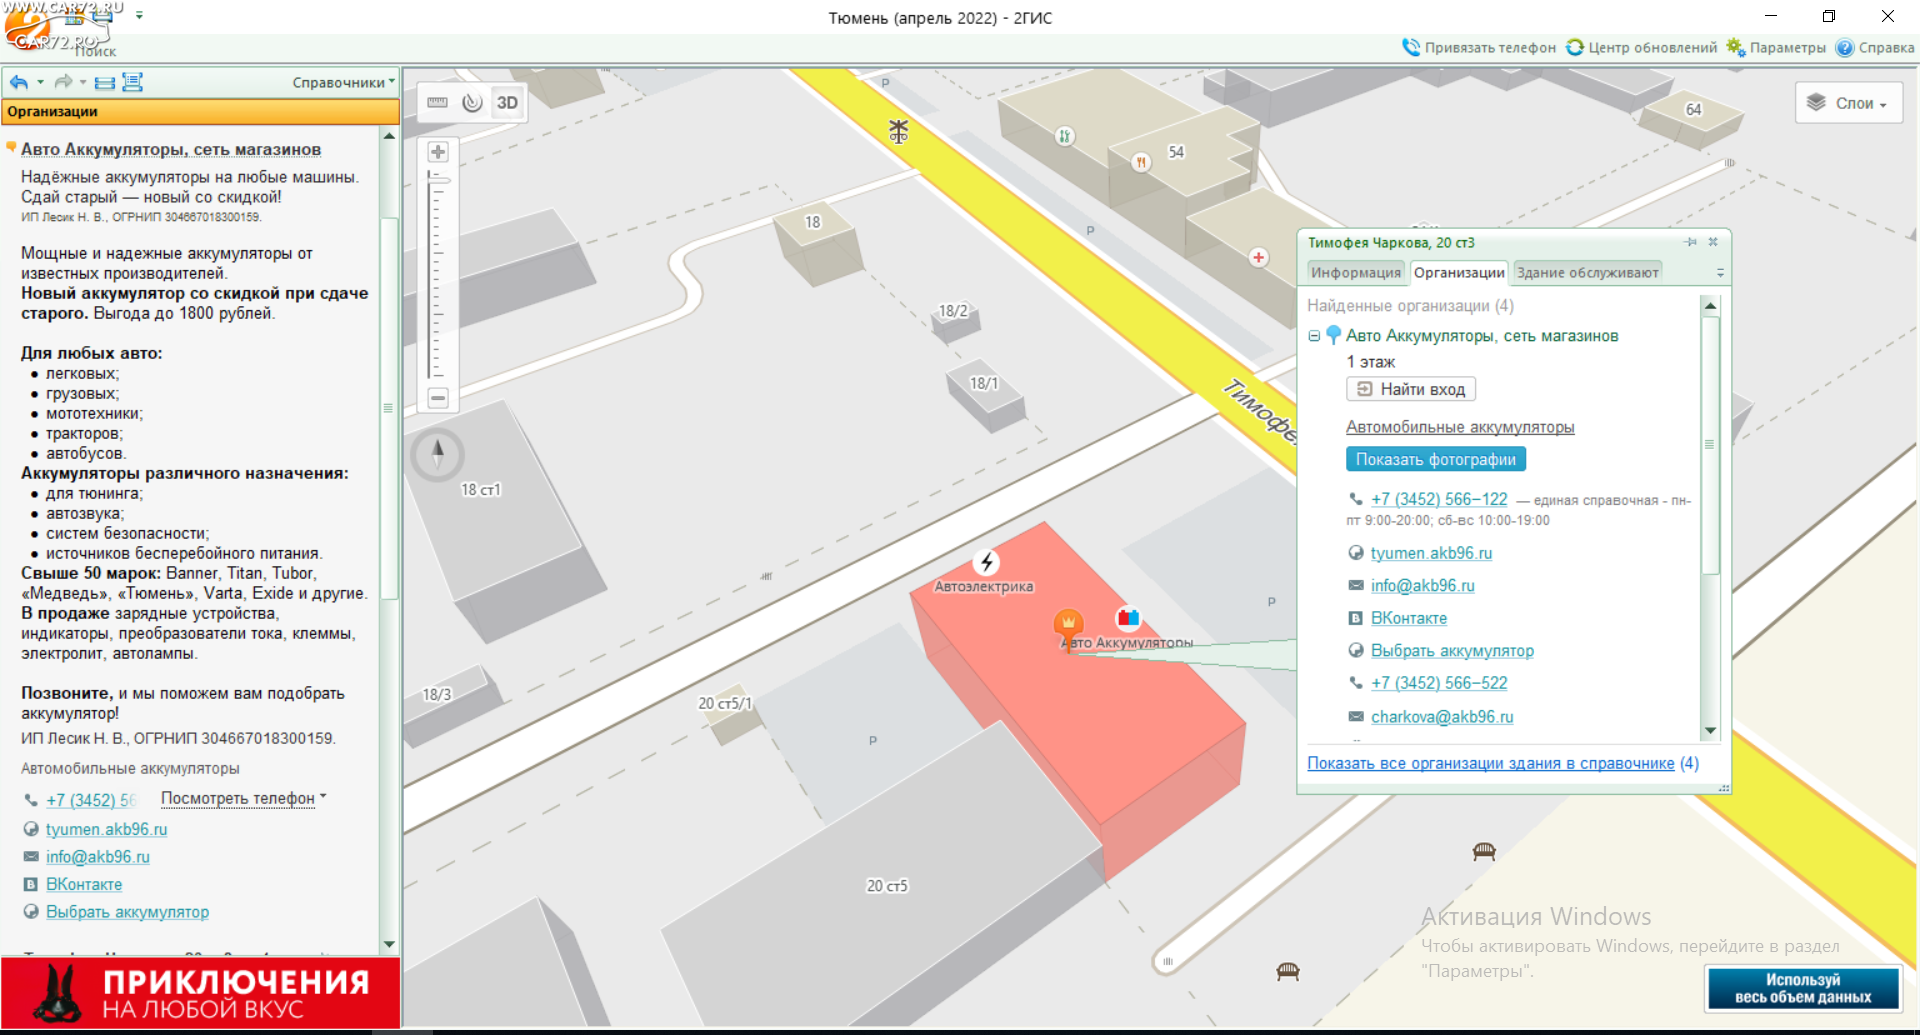Click the popup scrollbar down arrow
Image resolution: width=1920 pixels, height=1035 pixels.
point(1710,731)
